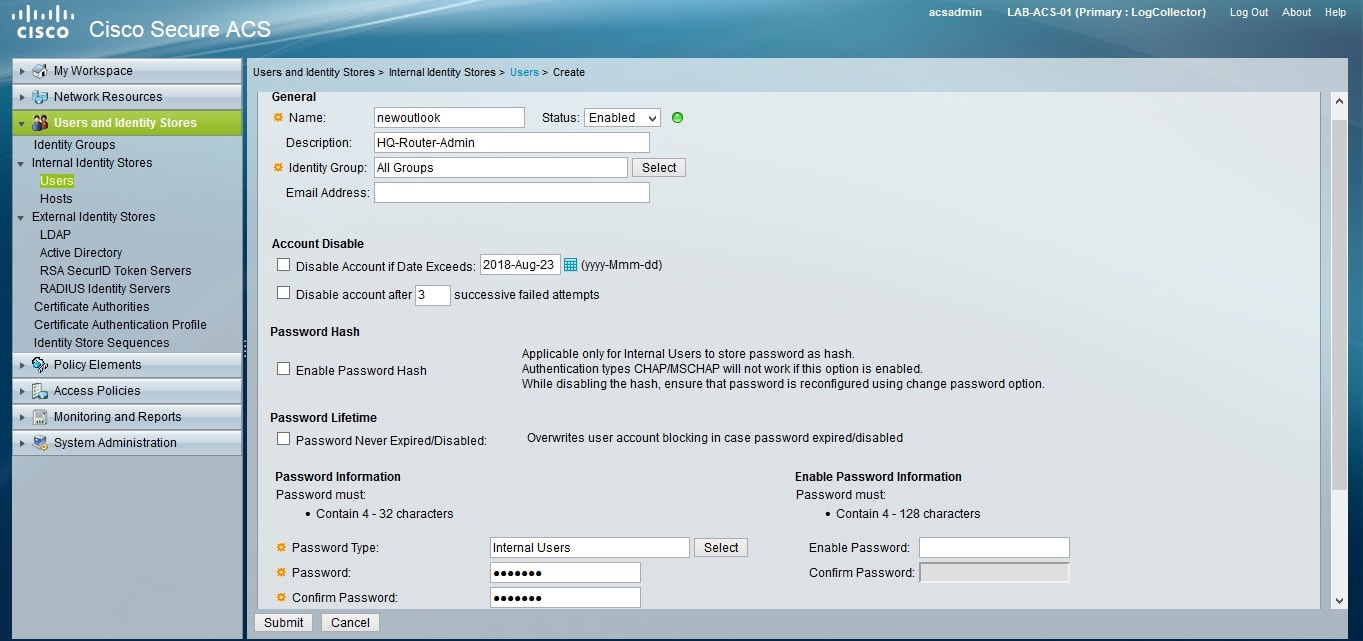Enable Disable Account if Date Exceeds checkbox
The image size is (1363, 641).
click(x=284, y=265)
